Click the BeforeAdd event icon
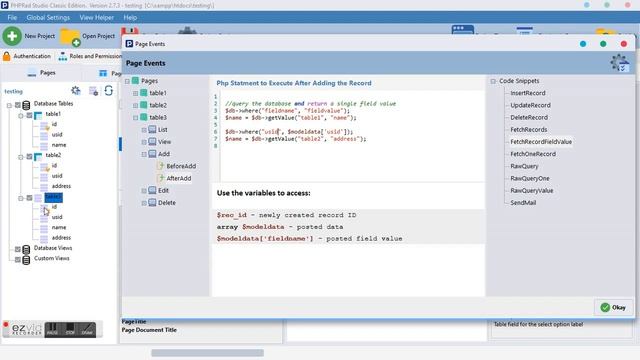 click(x=161, y=166)
